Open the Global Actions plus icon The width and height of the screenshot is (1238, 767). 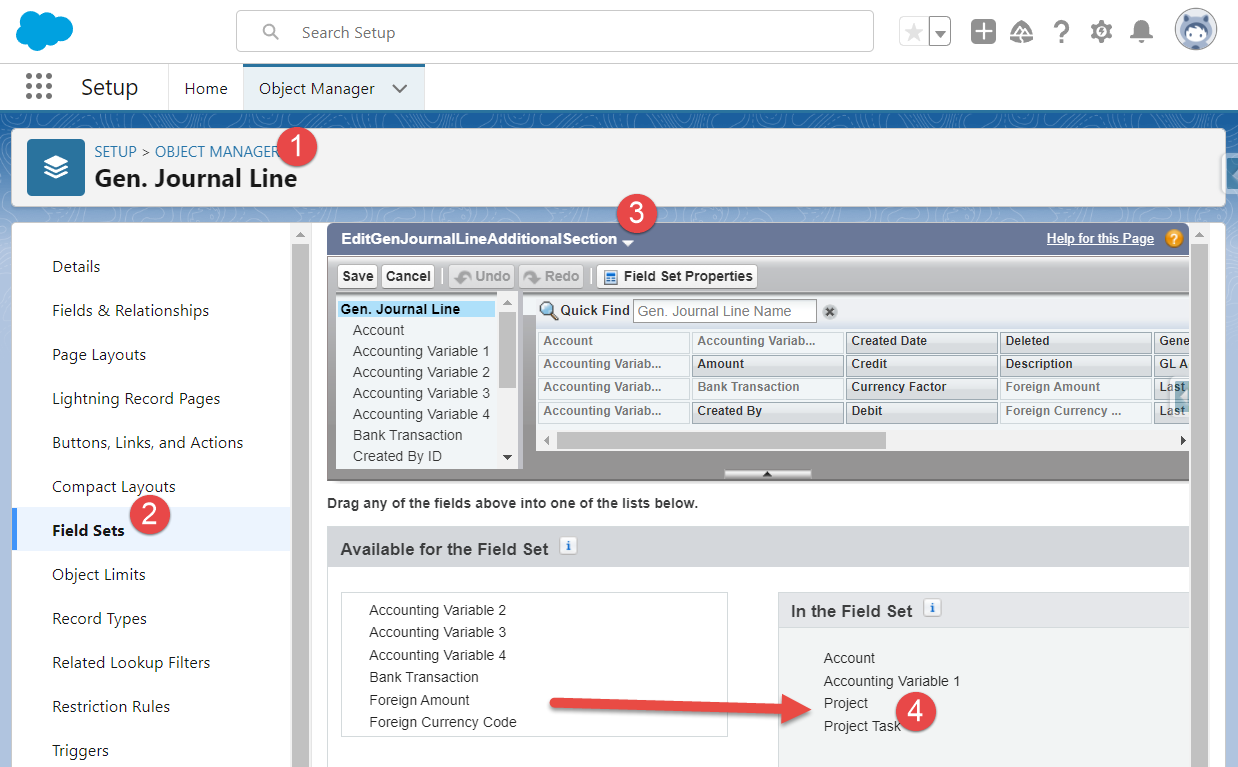tap(984, 32)
